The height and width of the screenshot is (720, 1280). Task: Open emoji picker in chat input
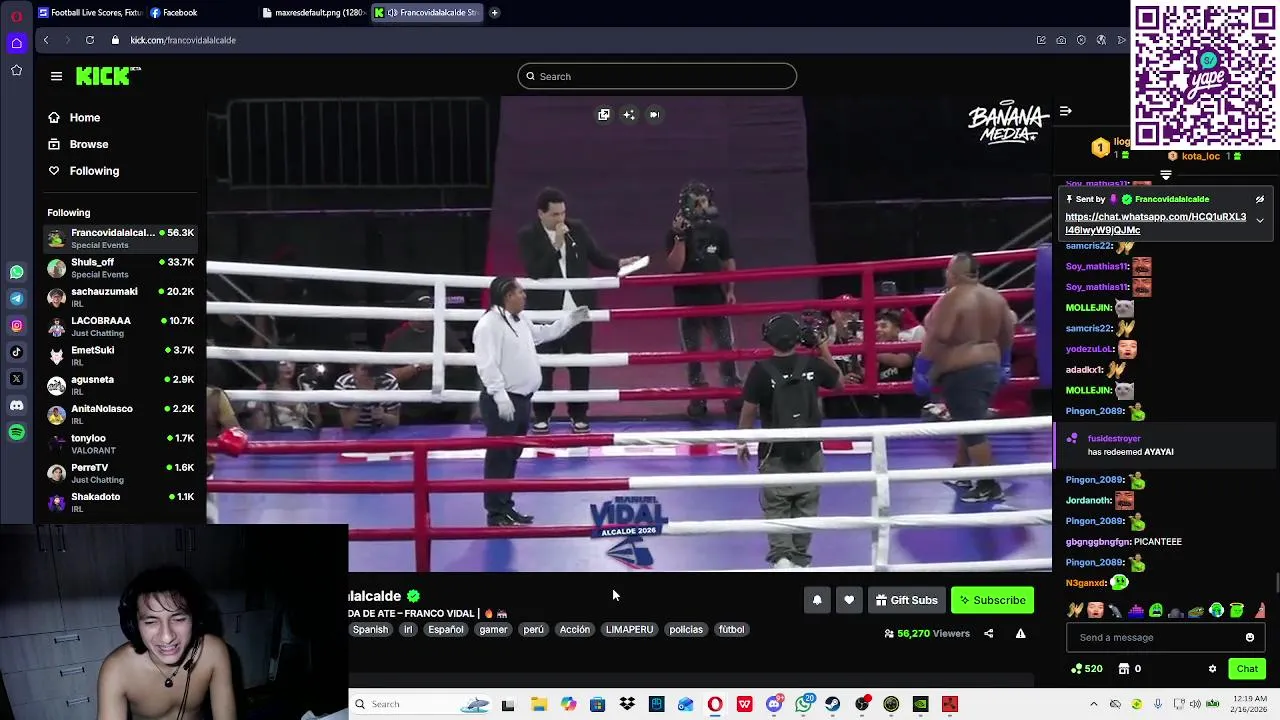click(x=1249, y=637)
